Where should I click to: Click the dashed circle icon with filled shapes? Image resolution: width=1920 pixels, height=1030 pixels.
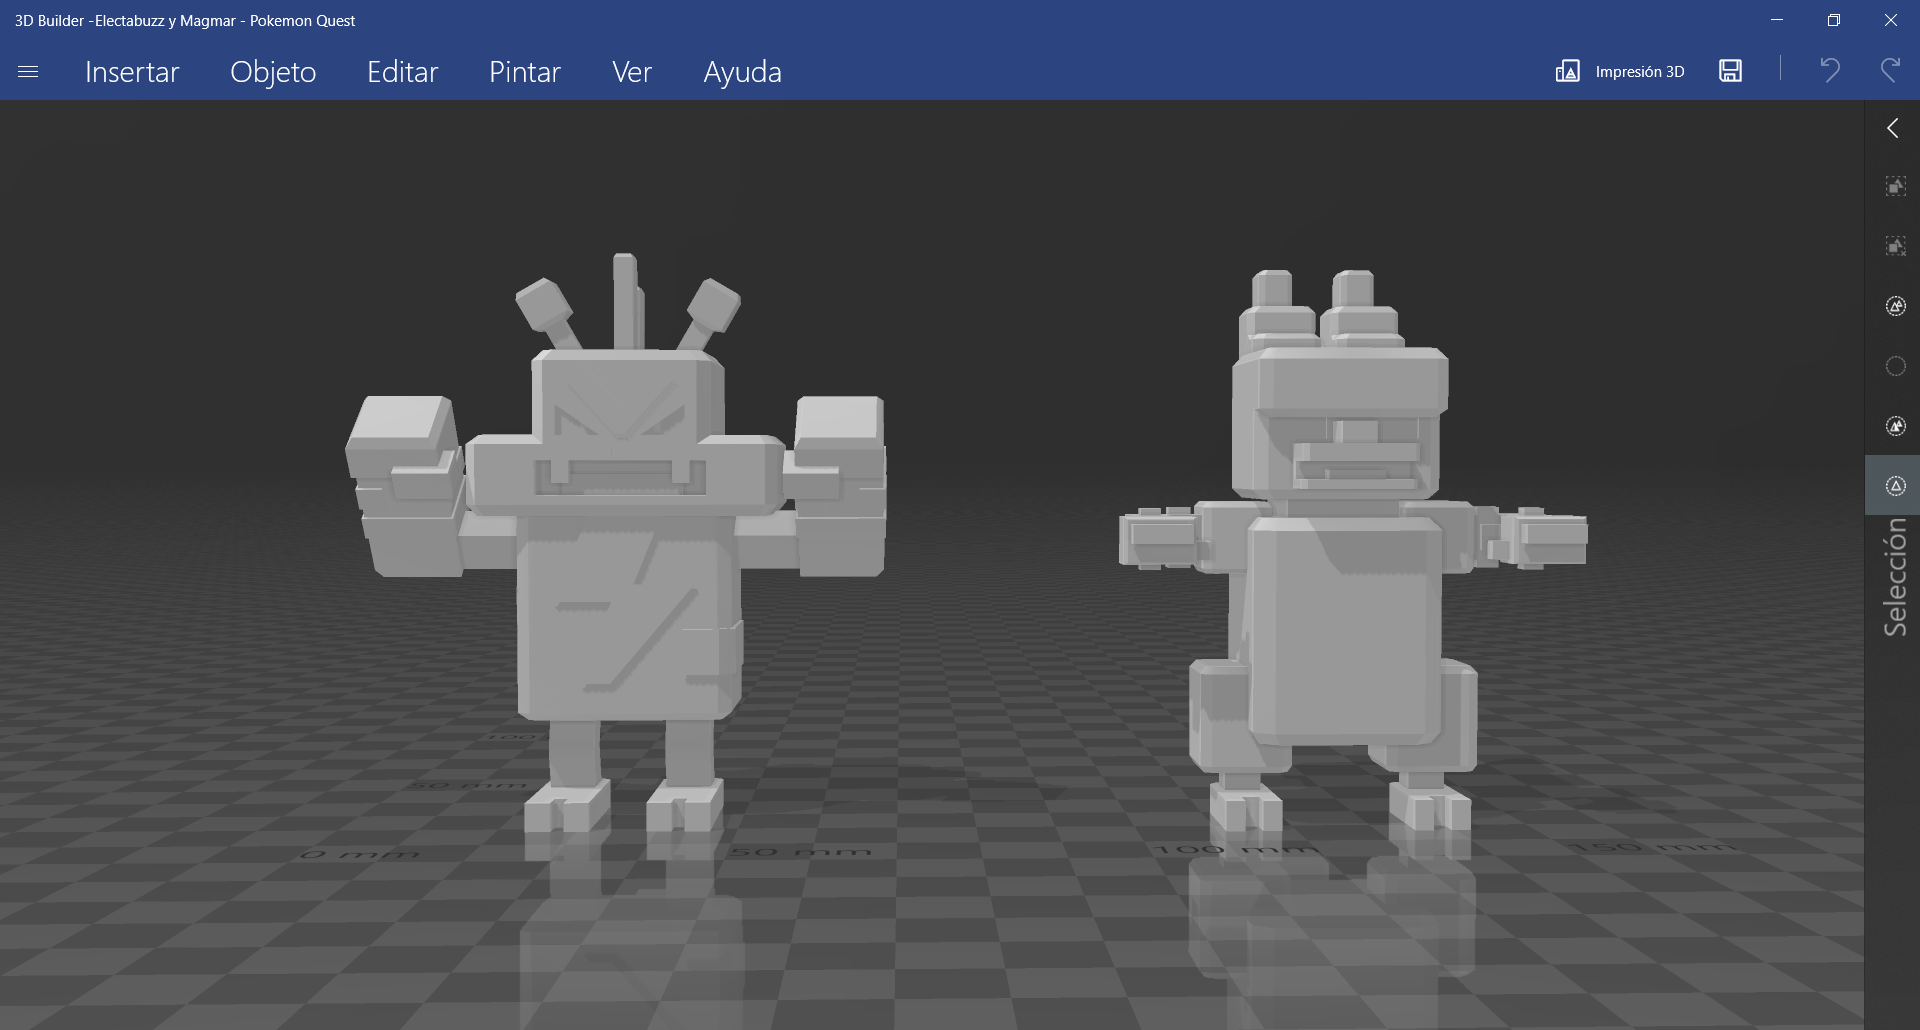(x=1896, y=426)
